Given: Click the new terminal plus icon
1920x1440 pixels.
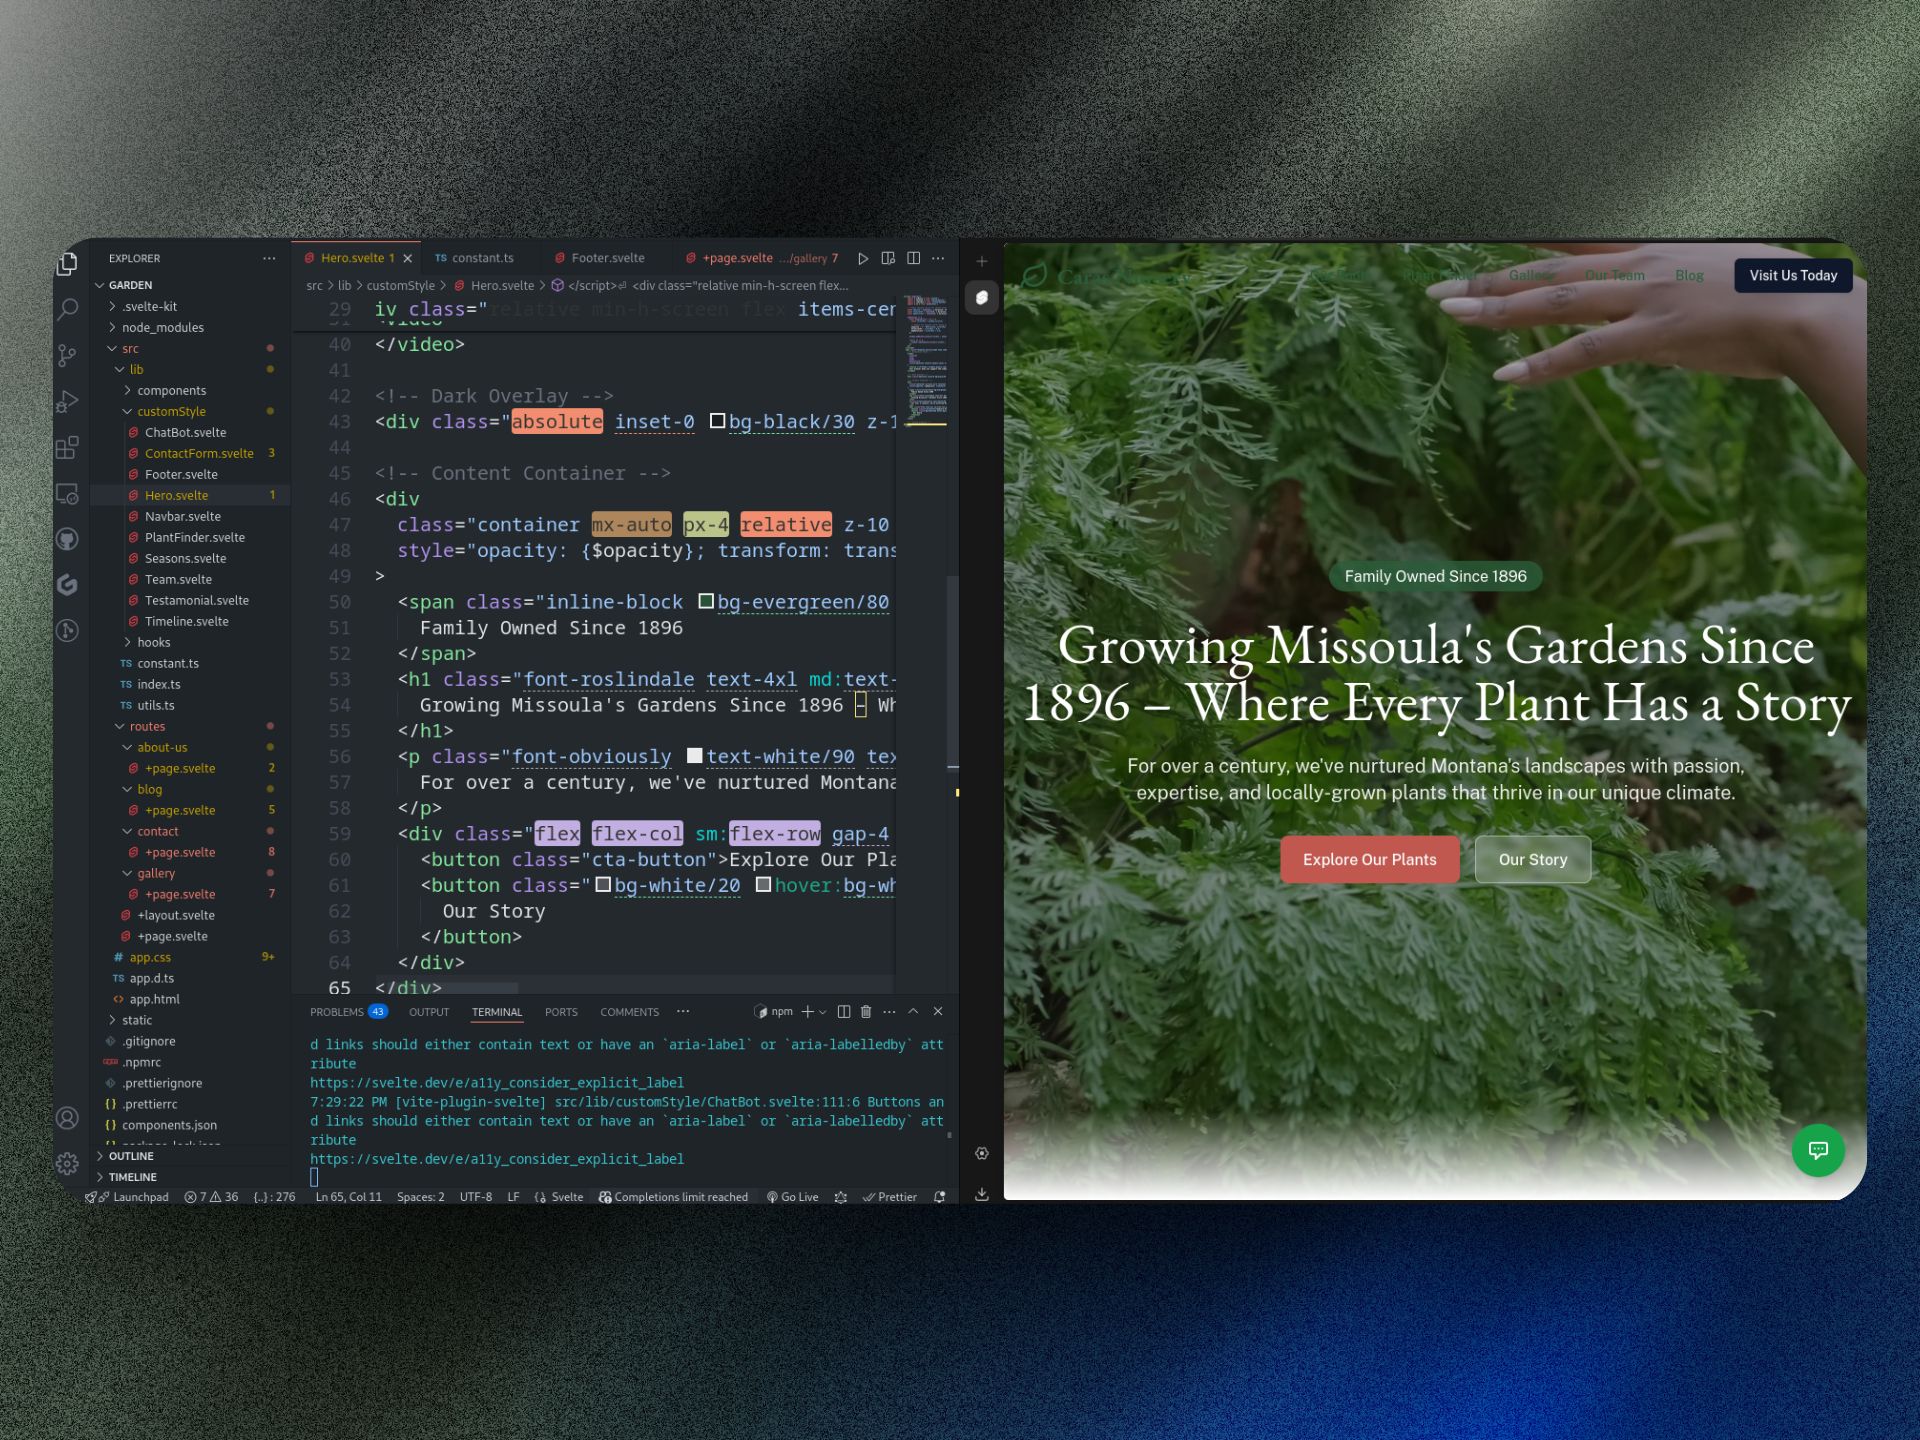Looking at the screenshot, I should [x=807, y=1012].
